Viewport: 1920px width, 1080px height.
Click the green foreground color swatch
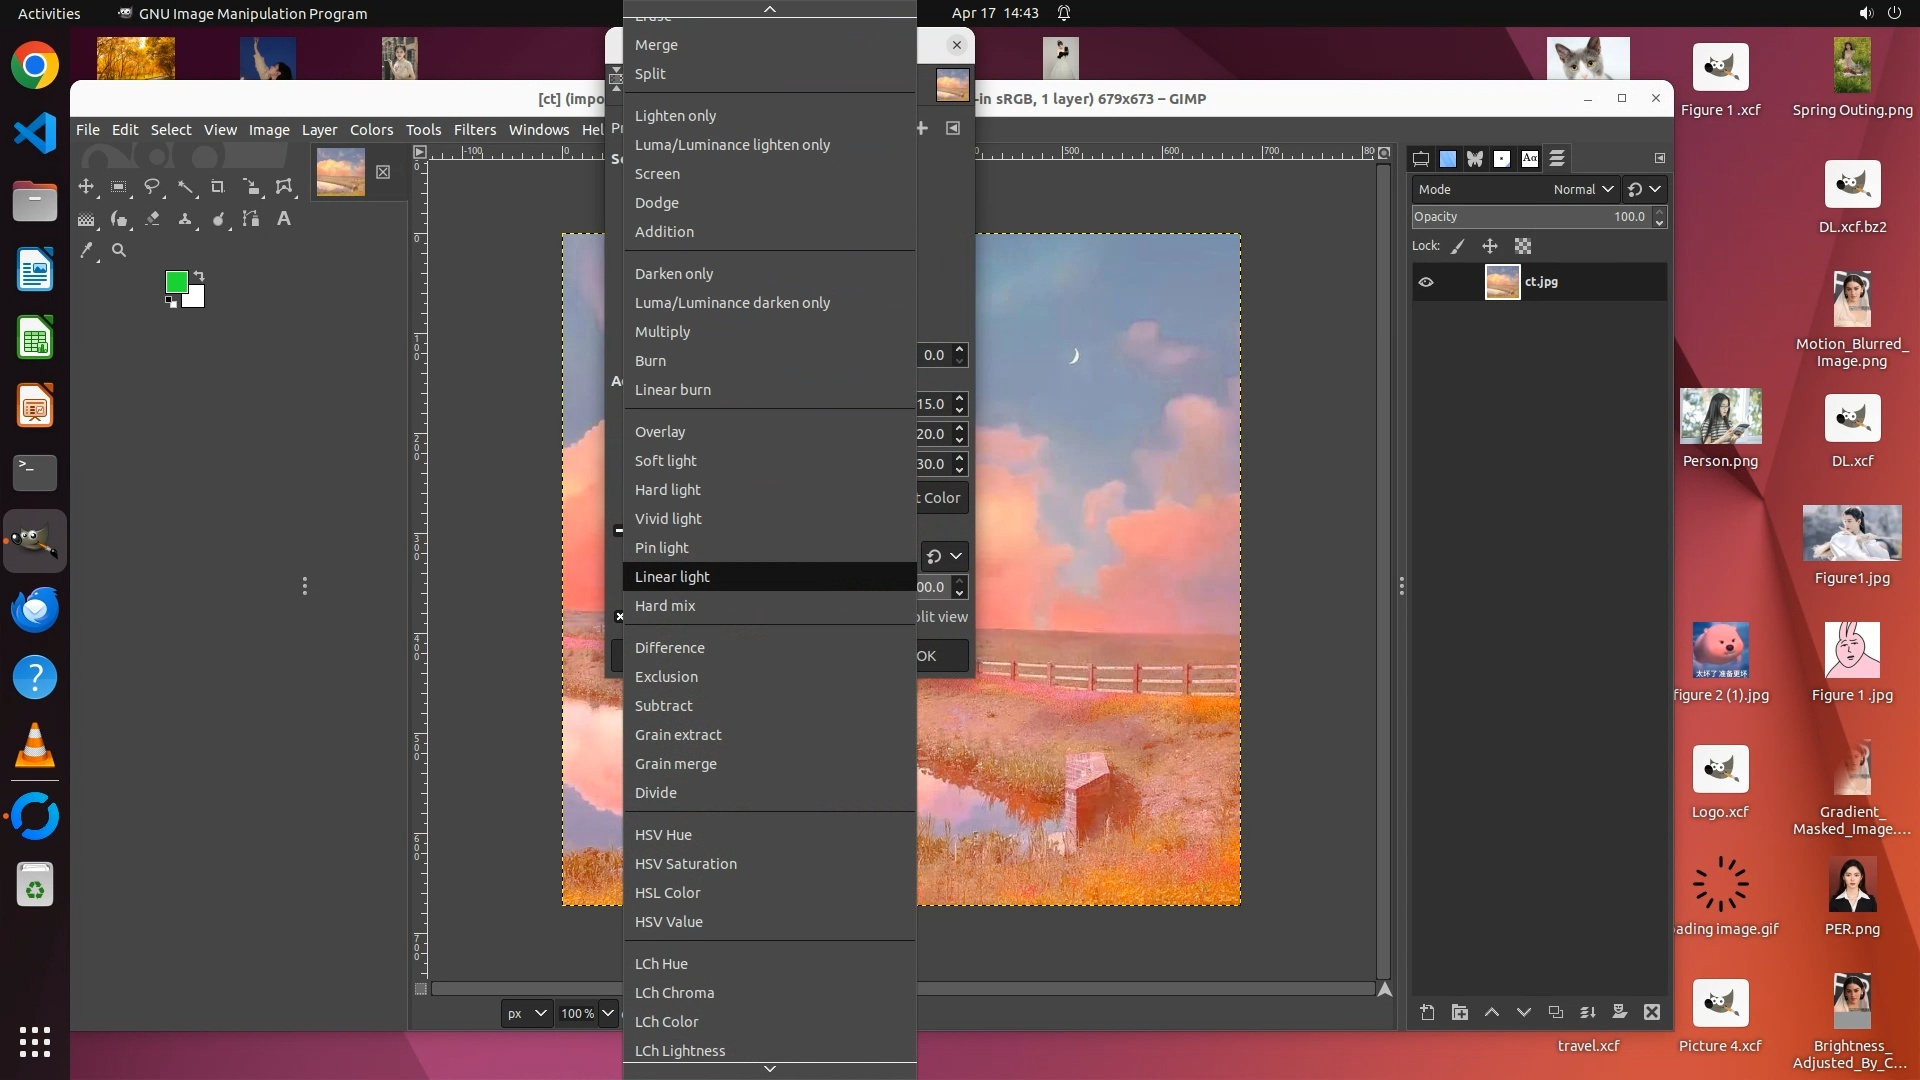[x=176, y=283]
